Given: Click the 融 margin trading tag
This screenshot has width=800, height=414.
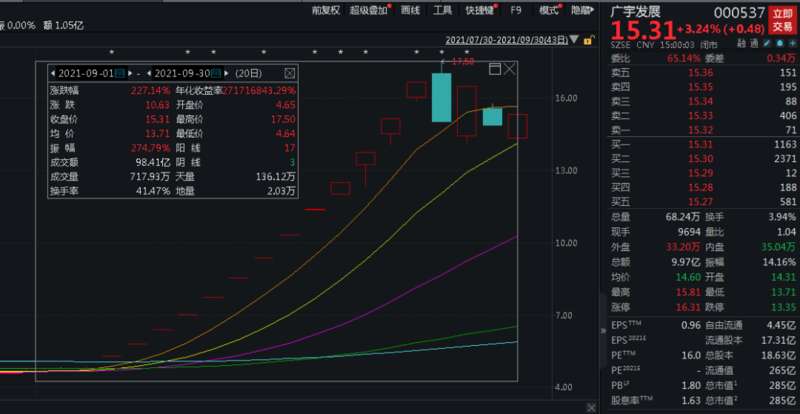Looking at the screenshot, I should click(x=741, y=44).
